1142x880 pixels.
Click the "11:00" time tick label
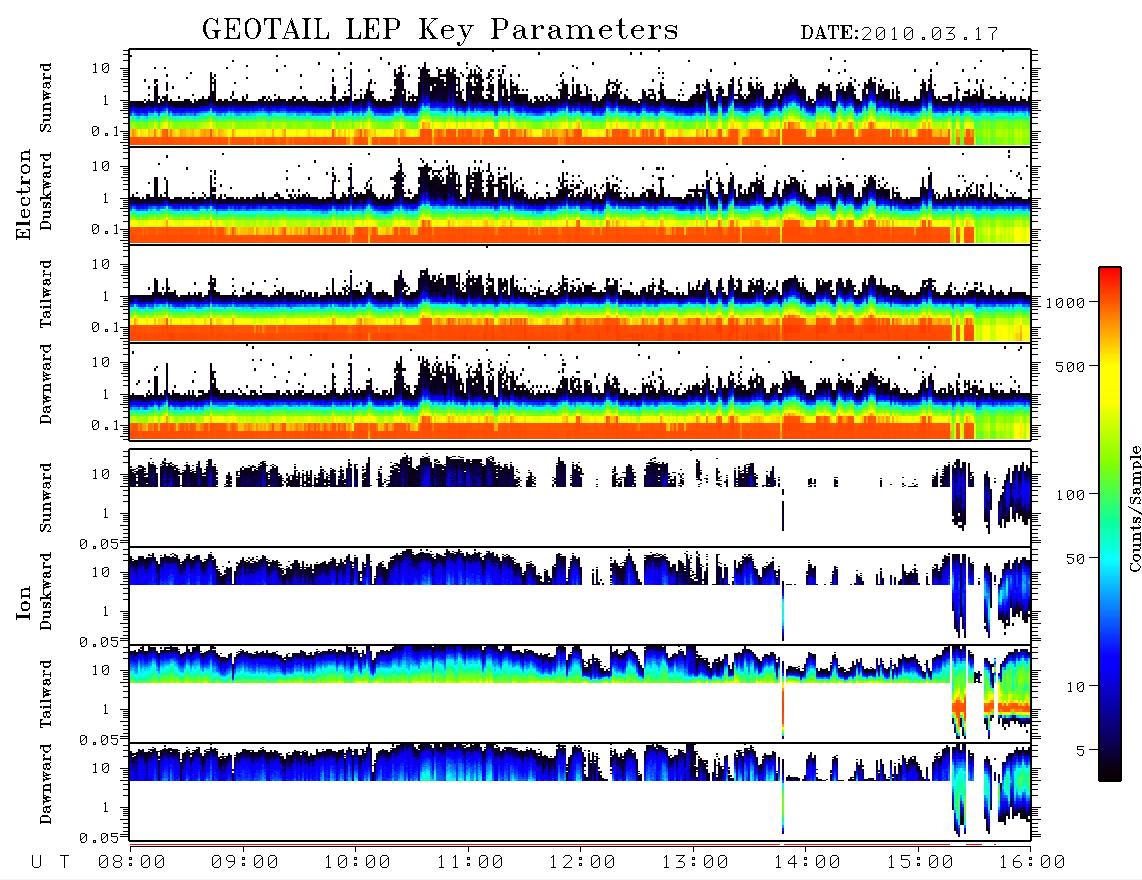[x=470, y=862]
